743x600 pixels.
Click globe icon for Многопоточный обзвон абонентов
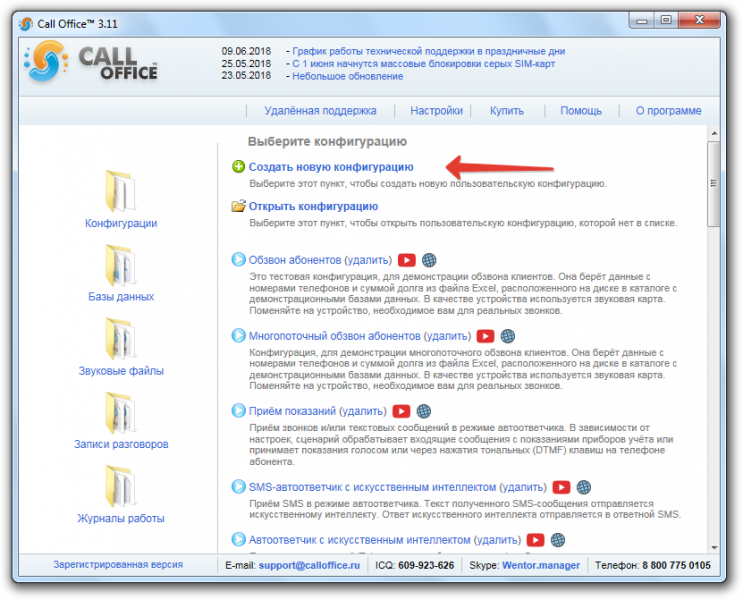[x=507, y=336]
